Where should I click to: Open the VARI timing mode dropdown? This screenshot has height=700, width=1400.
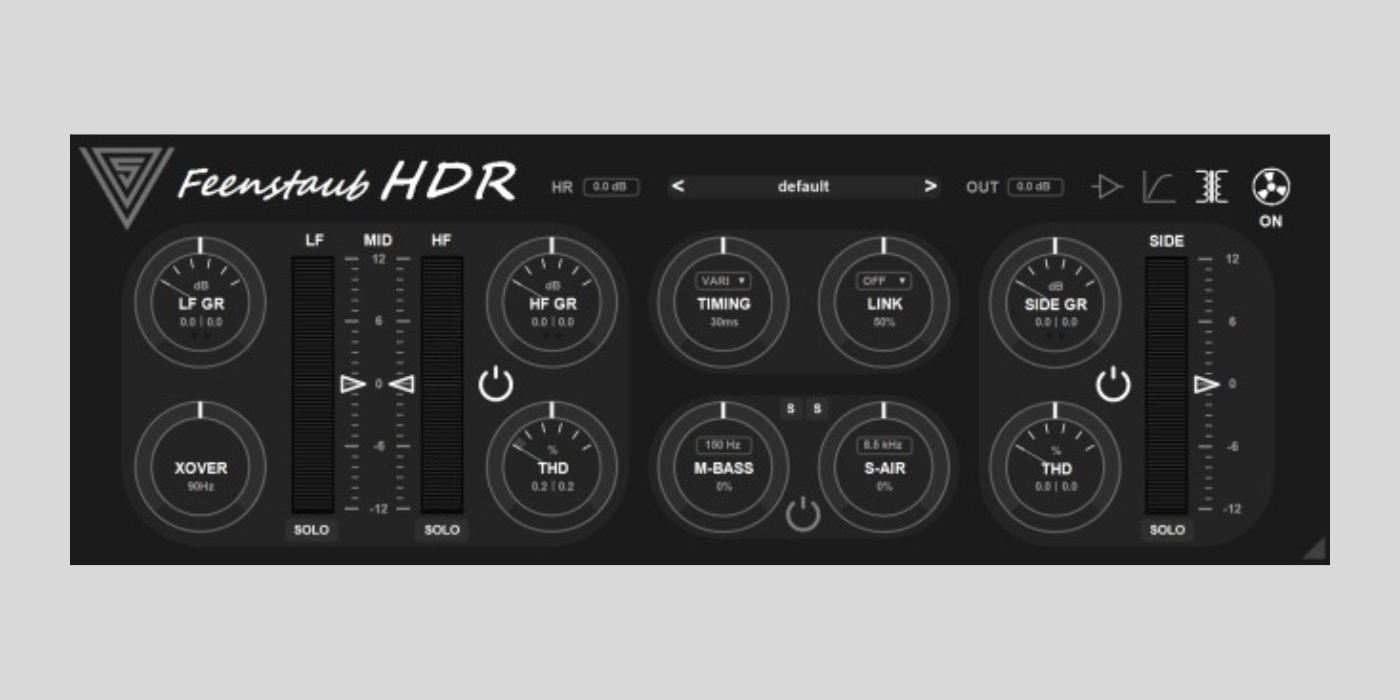pos(723,281)
